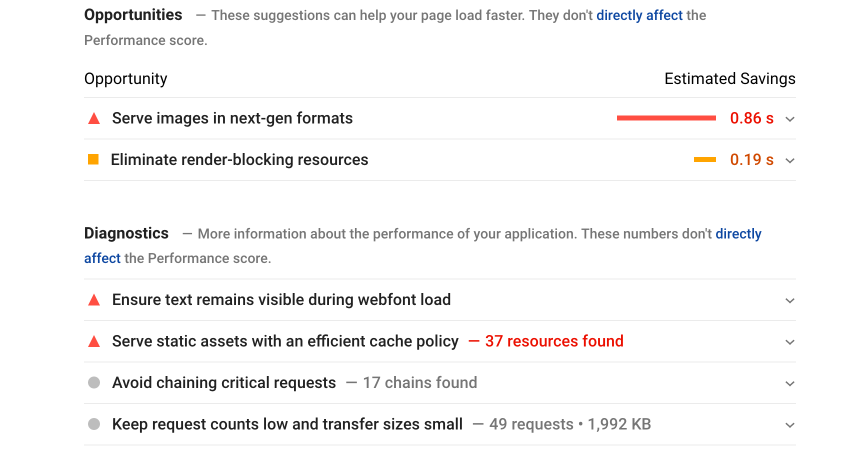Click red triangle next to webfont load audit
This screenshot has height=462, width=856.
pyautogui.click(x=94, y=300)
